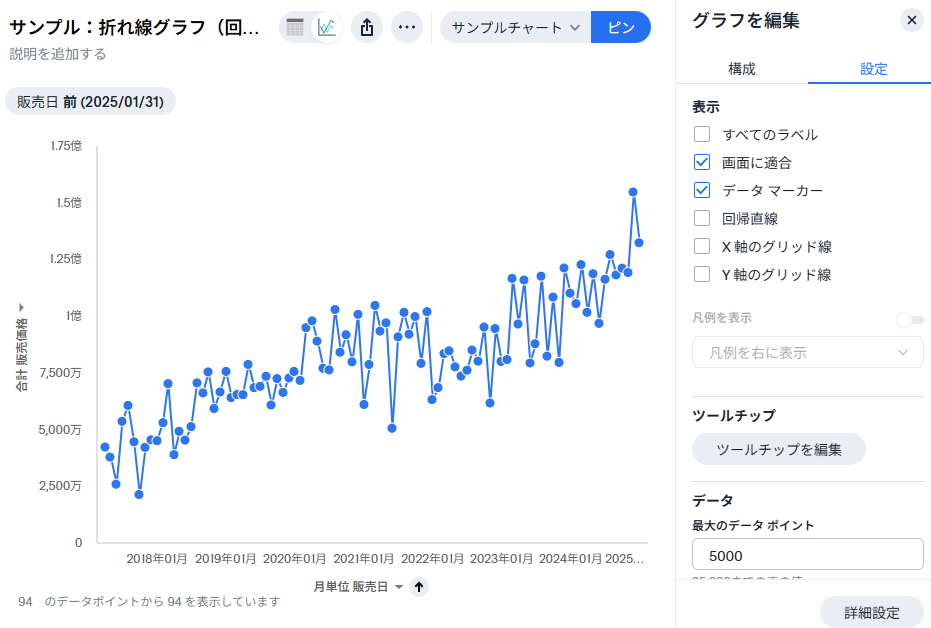Enable すべてのラベル checkbox
Image resolution: width=931 pixels, height=628 pixels.
tap(702, 134)
